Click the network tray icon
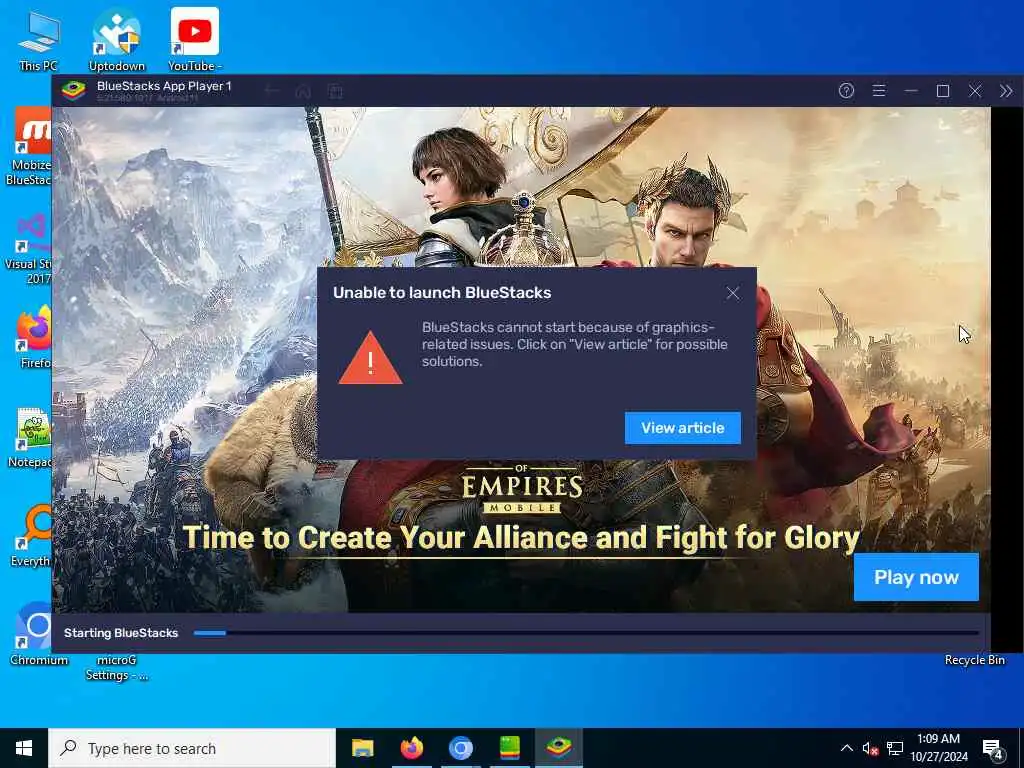The image size is (1024, 768). point(895,748)
